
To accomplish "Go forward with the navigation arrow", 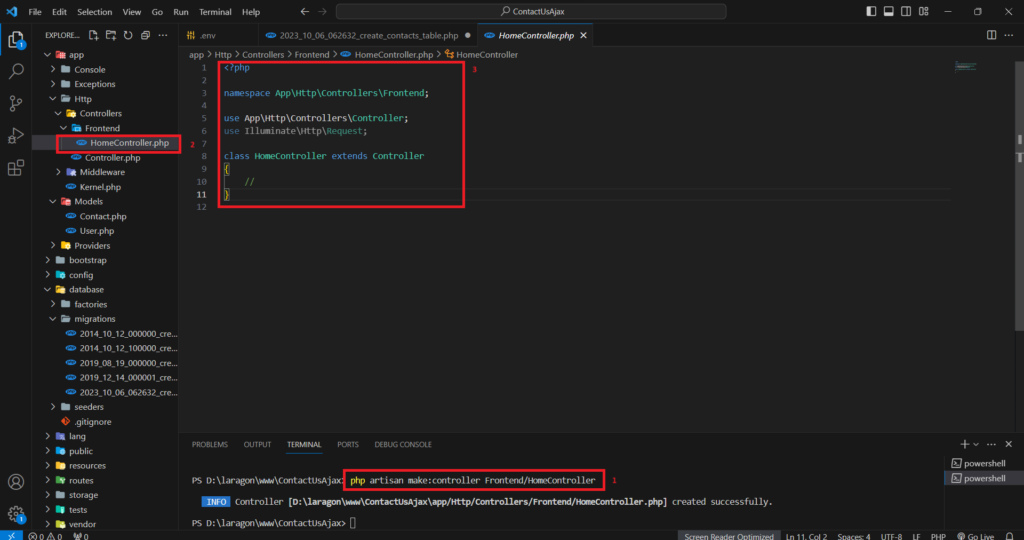I will 322,12.
